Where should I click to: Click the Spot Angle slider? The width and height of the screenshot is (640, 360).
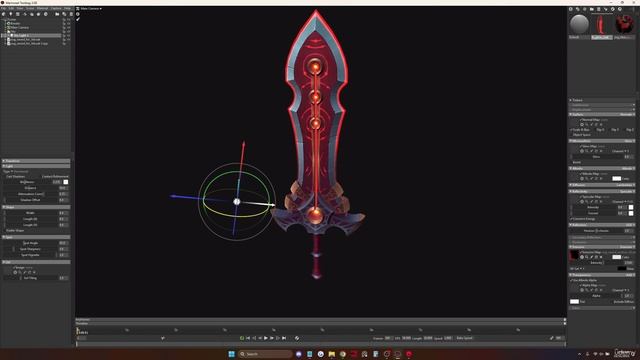(x=31, y=243)
